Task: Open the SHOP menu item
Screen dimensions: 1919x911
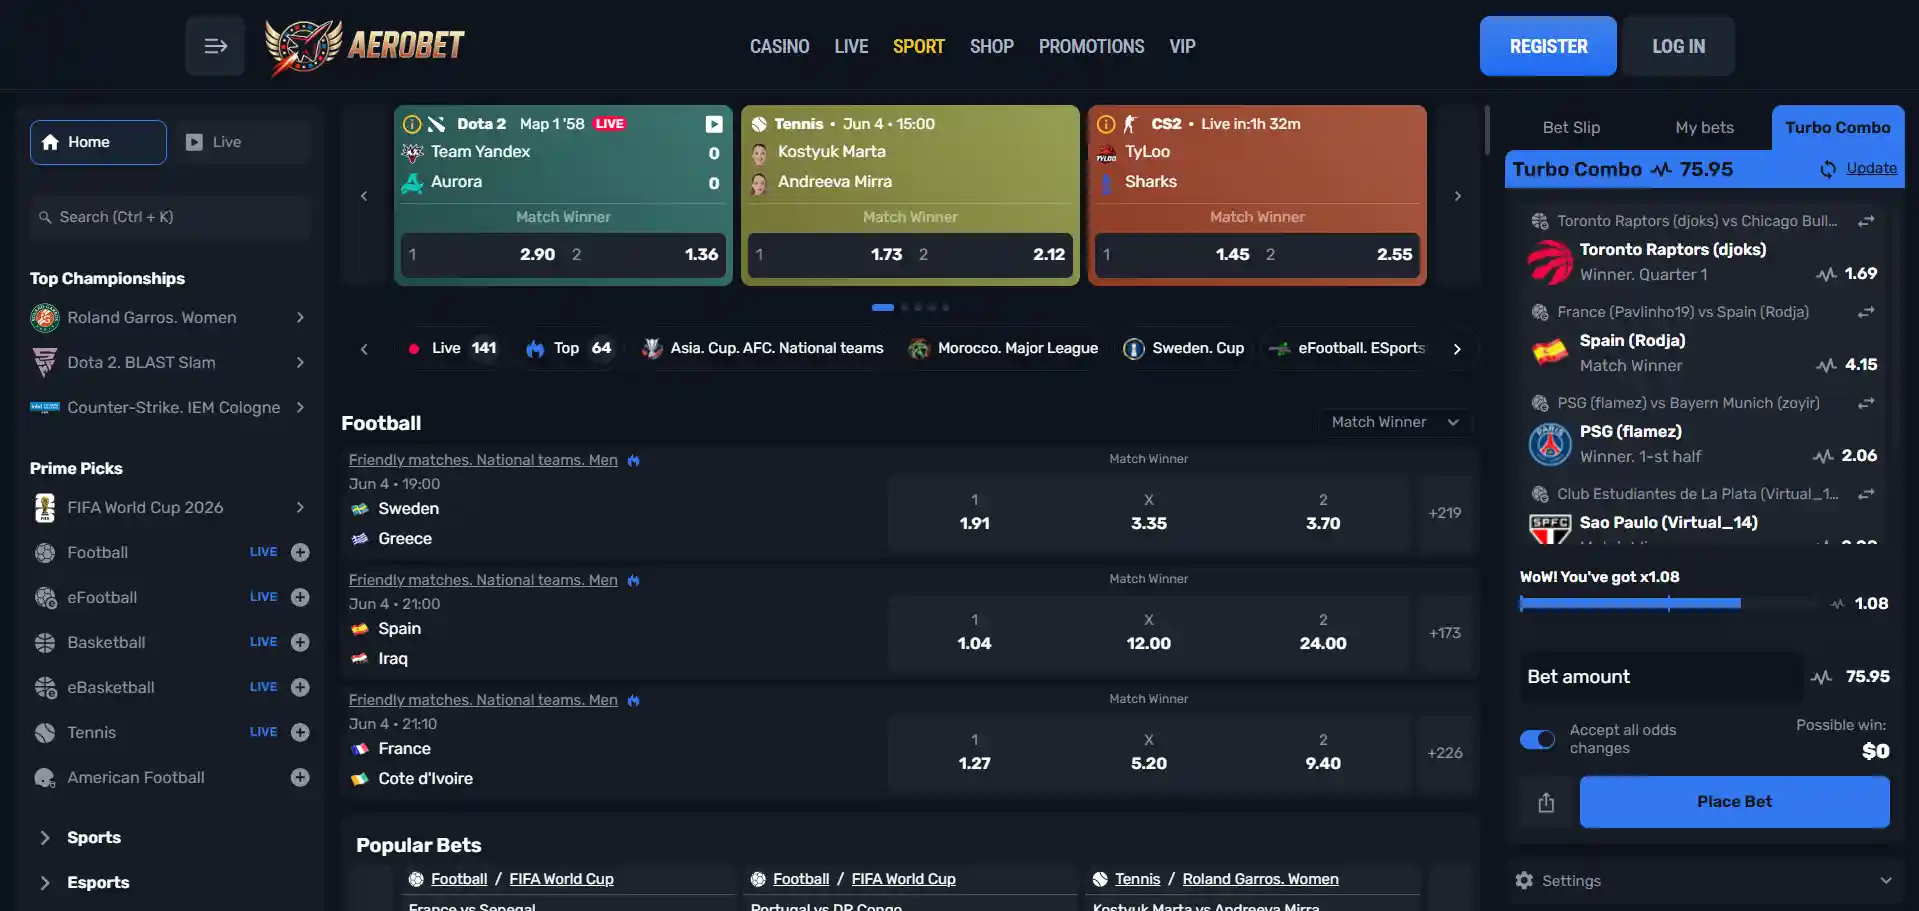Action: [x=992, y=46]
